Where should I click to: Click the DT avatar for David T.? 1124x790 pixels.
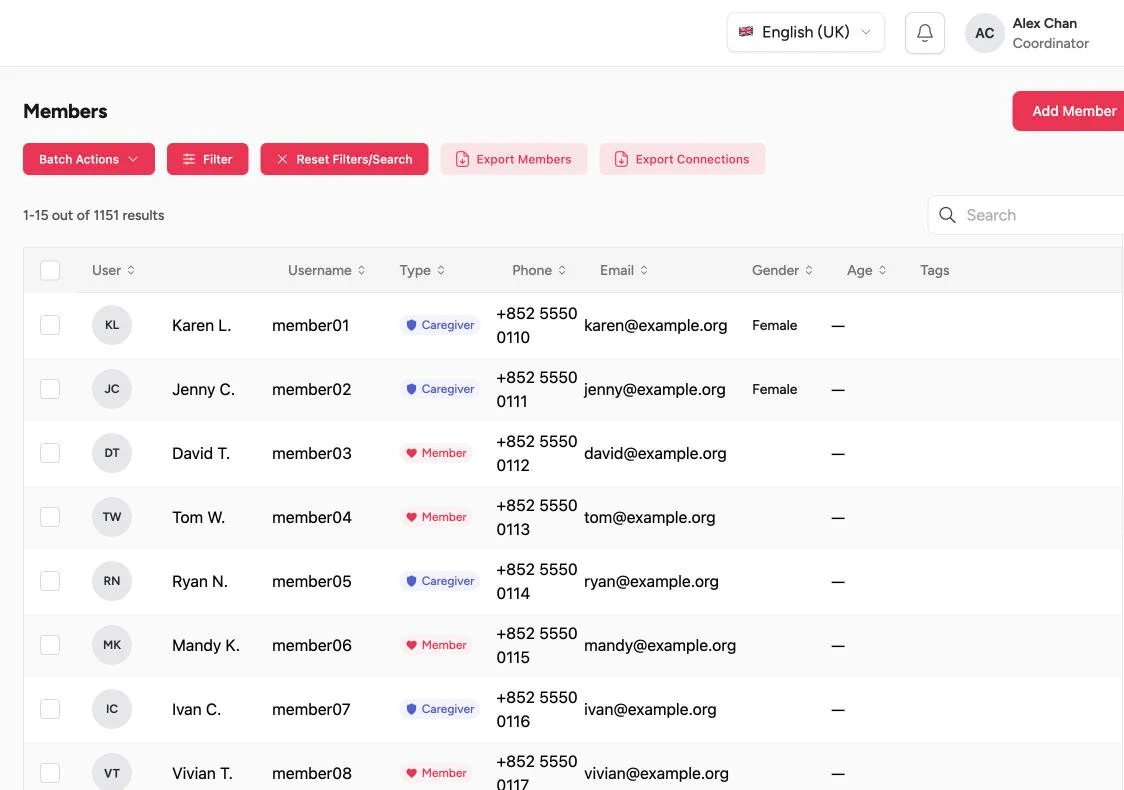[x=112, y=453]
